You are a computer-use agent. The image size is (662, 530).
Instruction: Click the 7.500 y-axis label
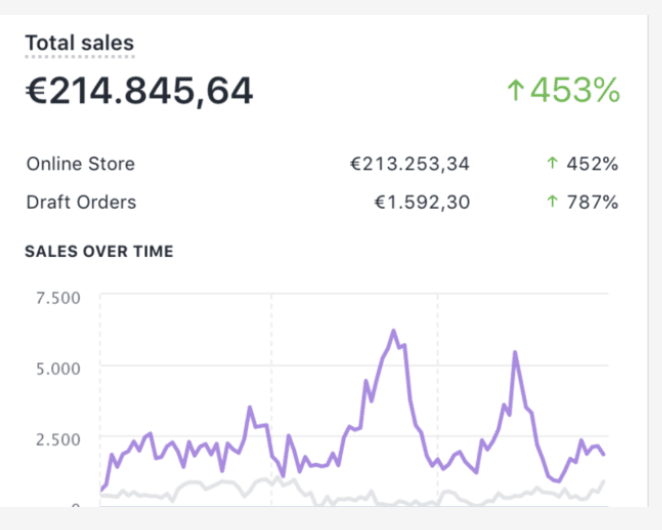57,297
